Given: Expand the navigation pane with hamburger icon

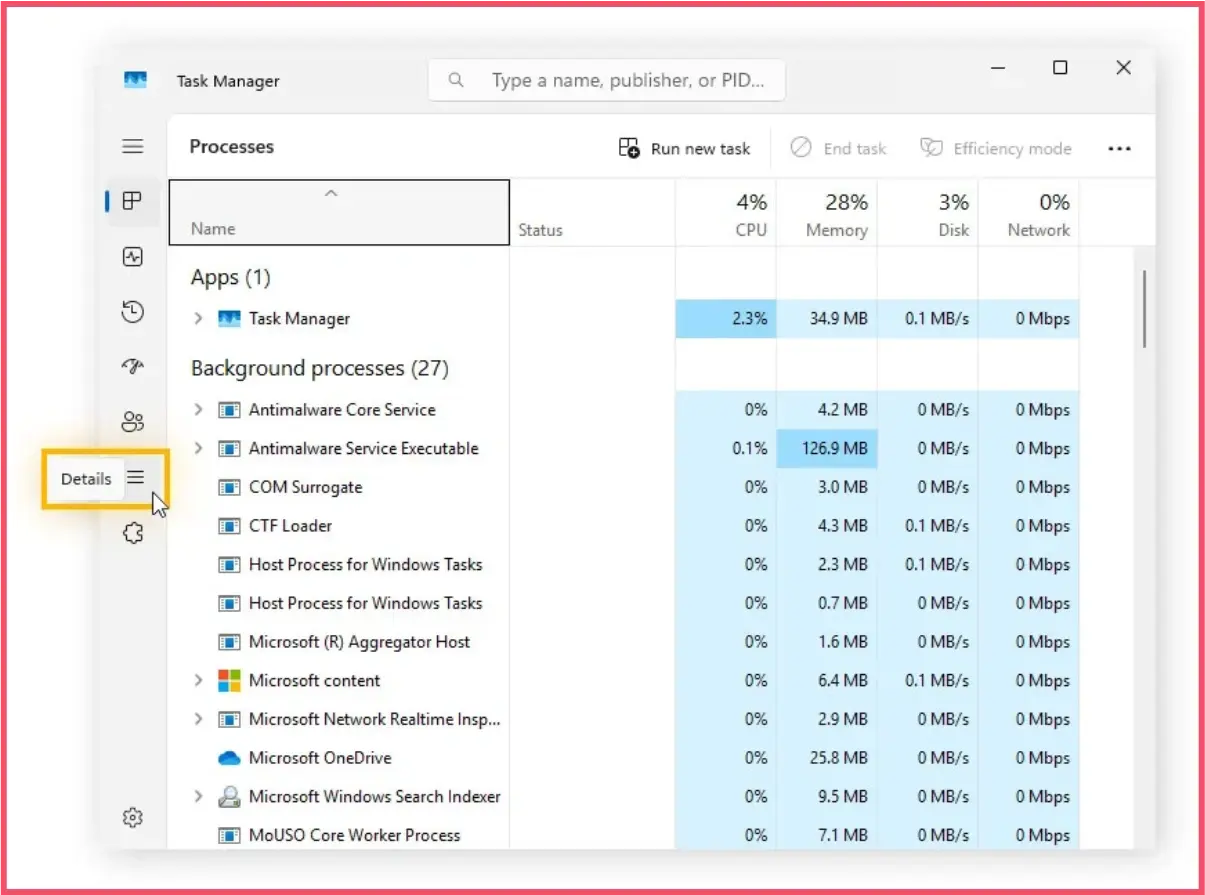Looking at the screenshot, I should (x=132, y=146).
